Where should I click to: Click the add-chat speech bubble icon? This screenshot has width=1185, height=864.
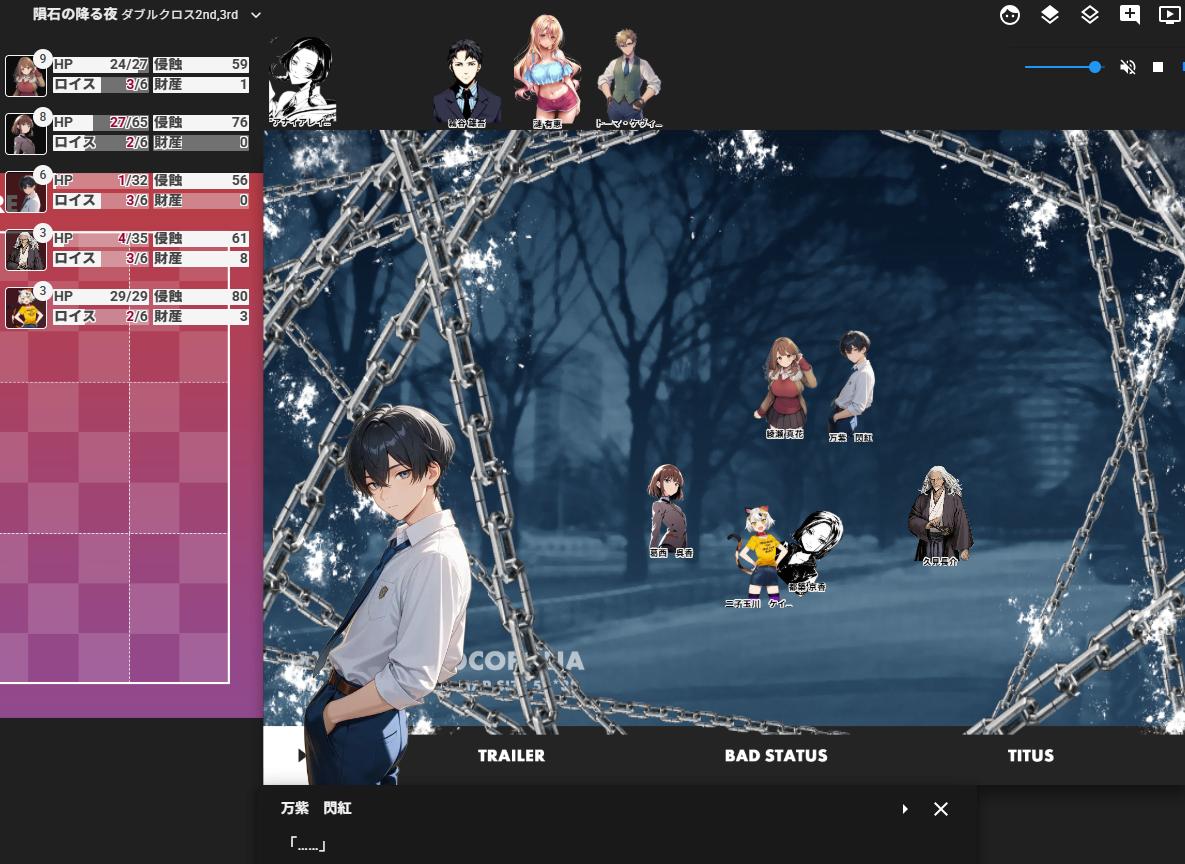tap(1129, 15)
